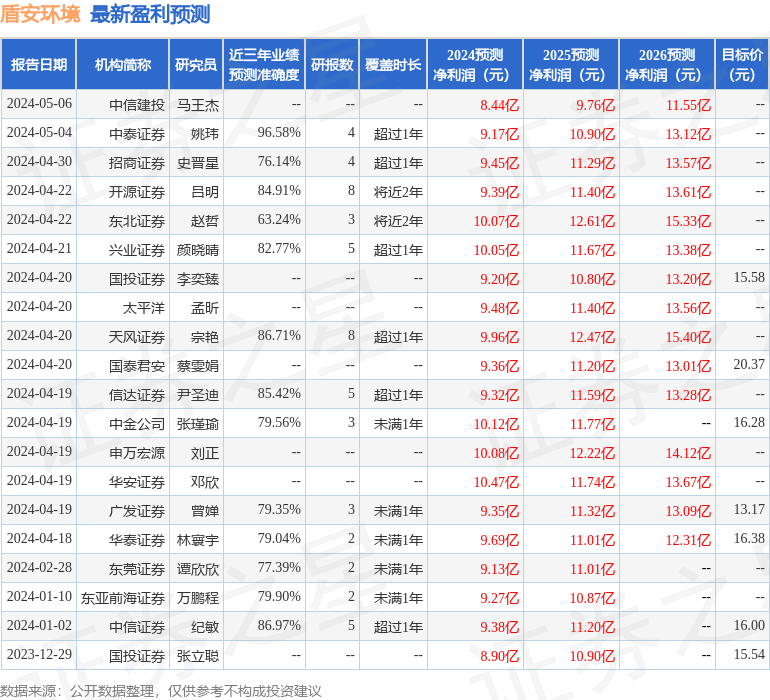This screenshot has width=770, height=700.
Task: Click researcher name 张立聪
Action: (x=198, y=656)
